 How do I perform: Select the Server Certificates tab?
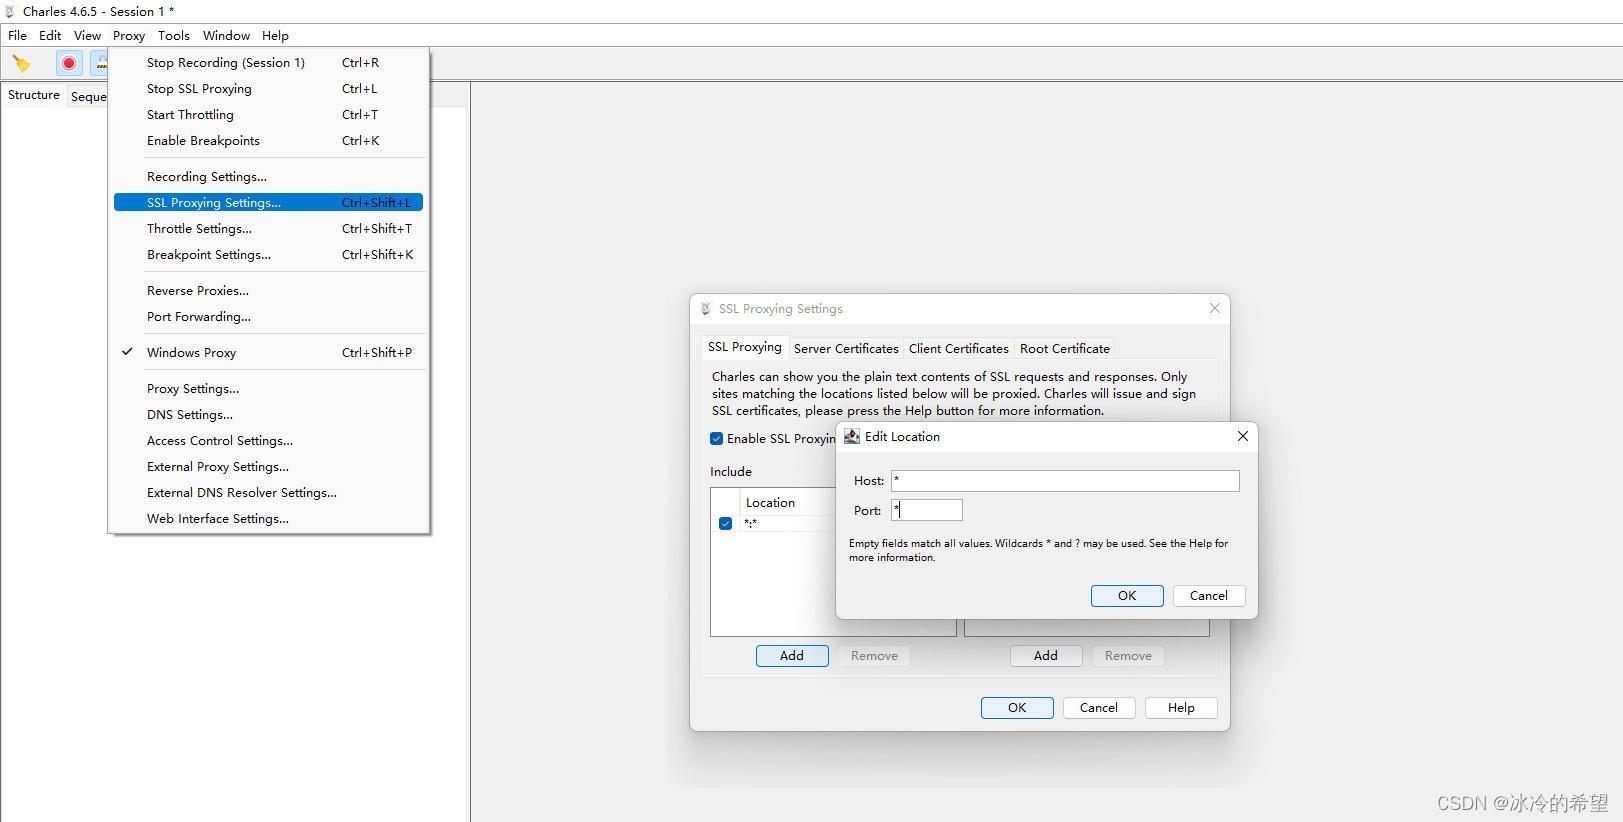(x=846, y=348)
